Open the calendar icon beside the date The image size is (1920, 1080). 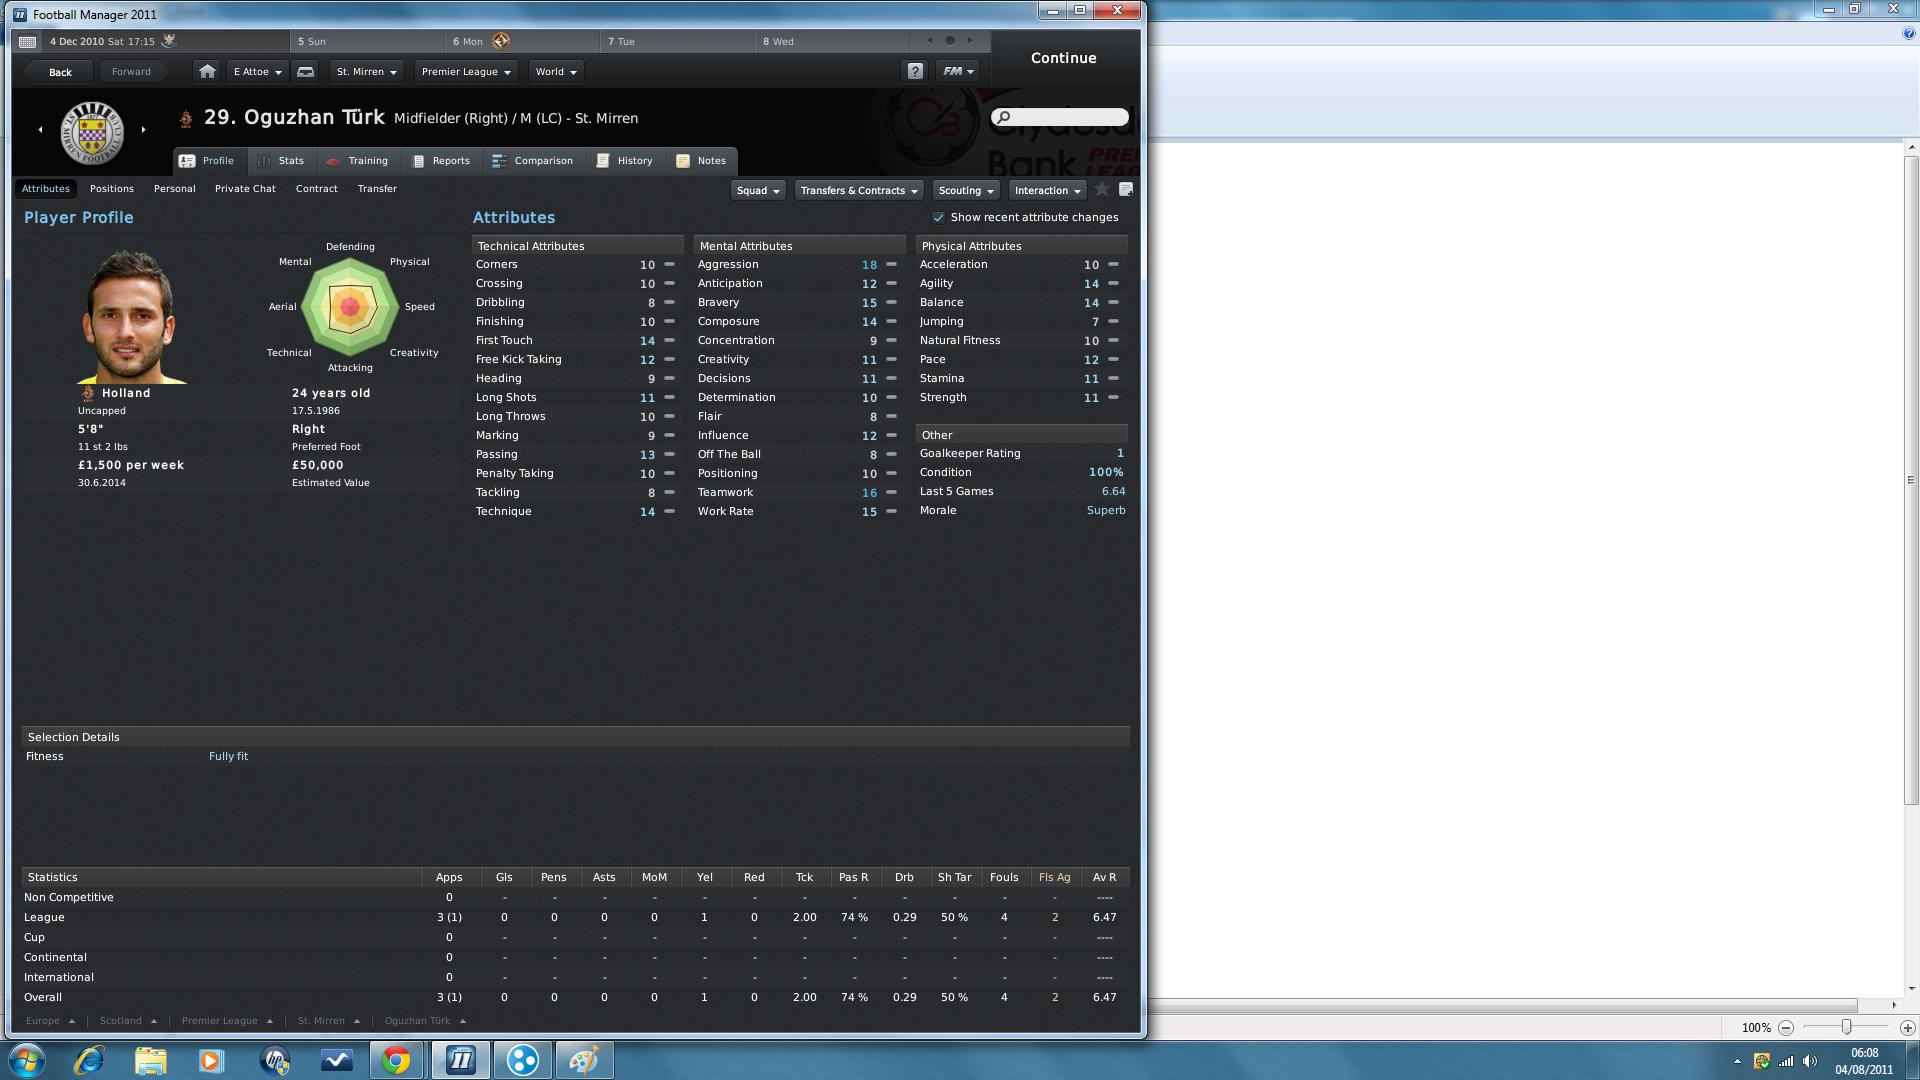coord(28,42)
